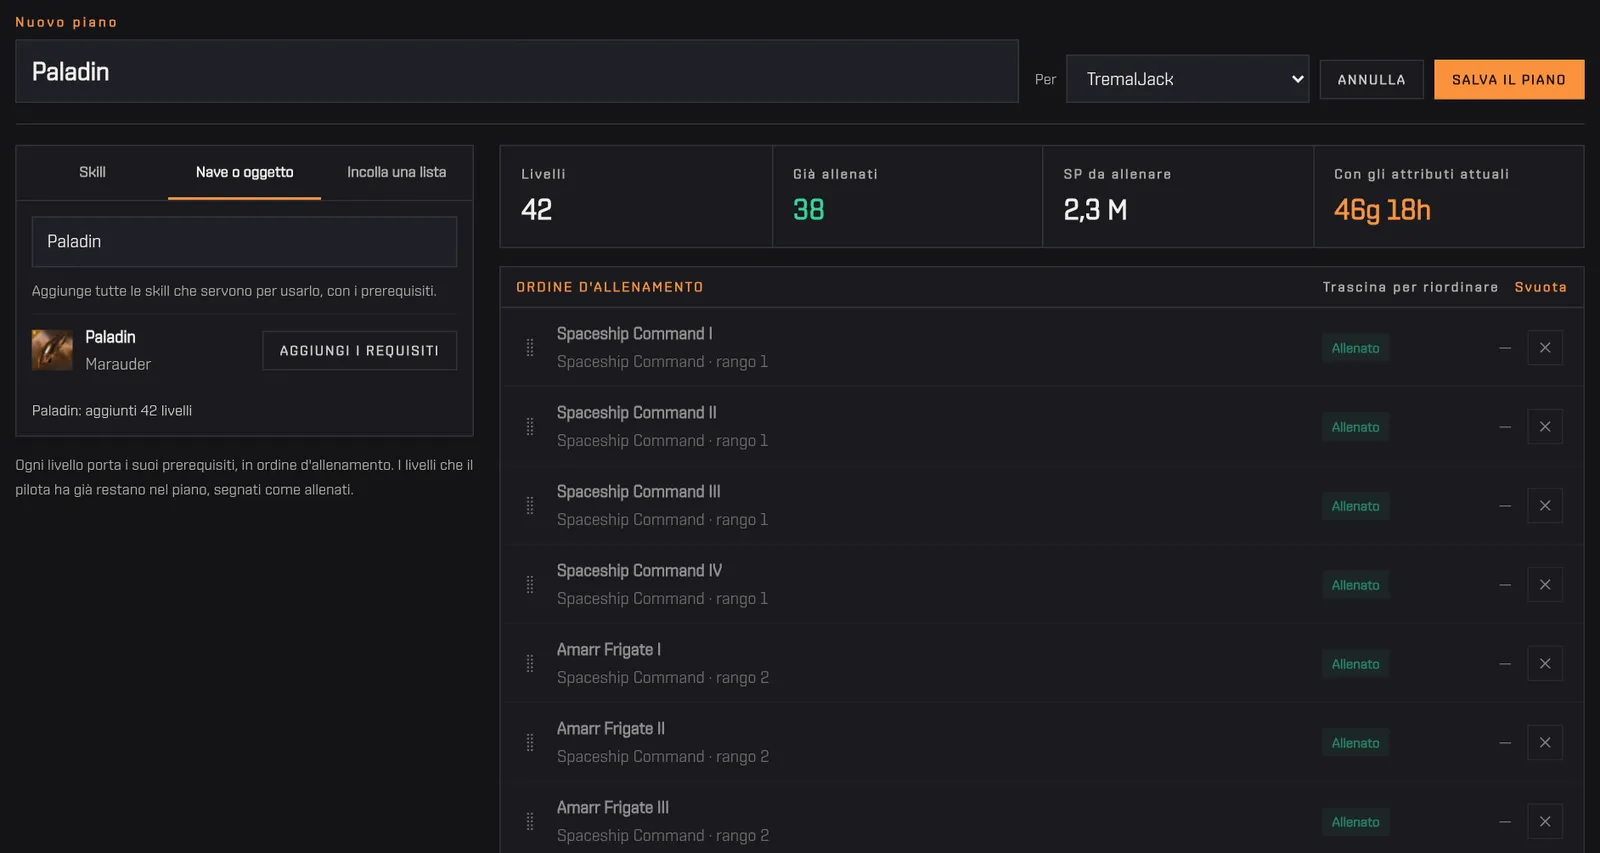1600x853 pixels.
Task: Click Aggiungi i requisiti button
Action: point(359,351)
